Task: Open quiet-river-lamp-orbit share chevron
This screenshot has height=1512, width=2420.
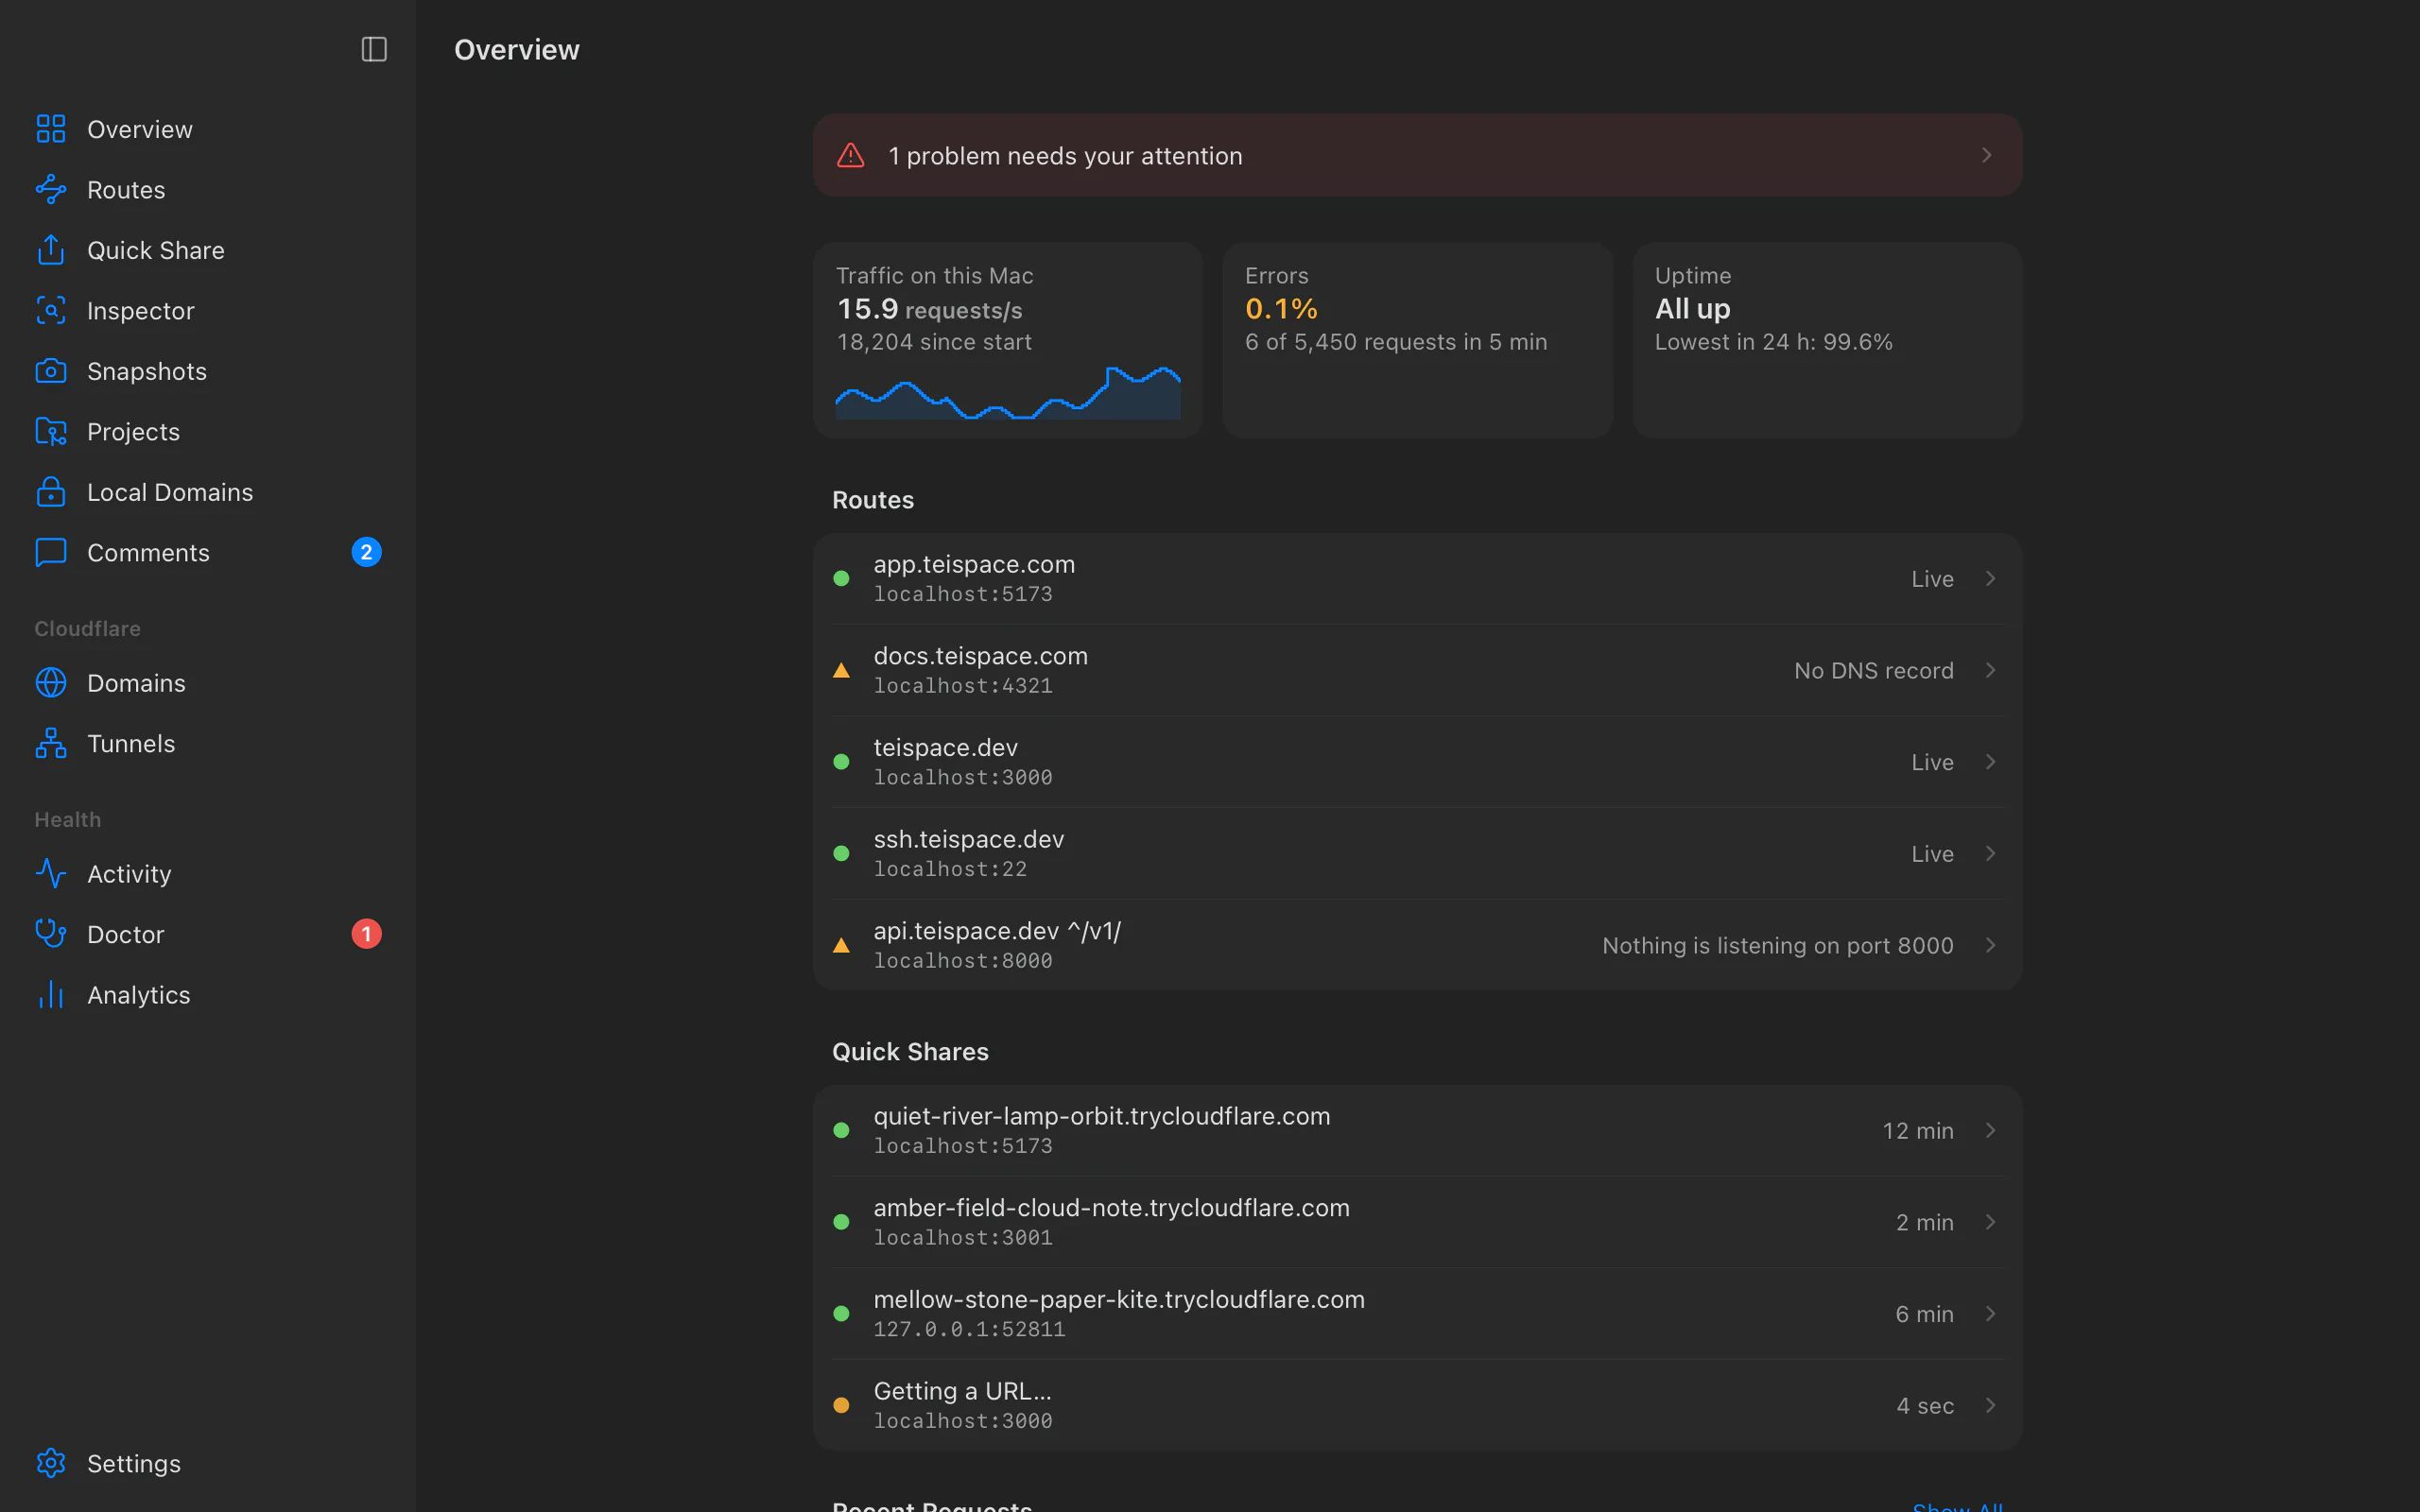Action: pyautogui.click(x=1990, y=1130)
